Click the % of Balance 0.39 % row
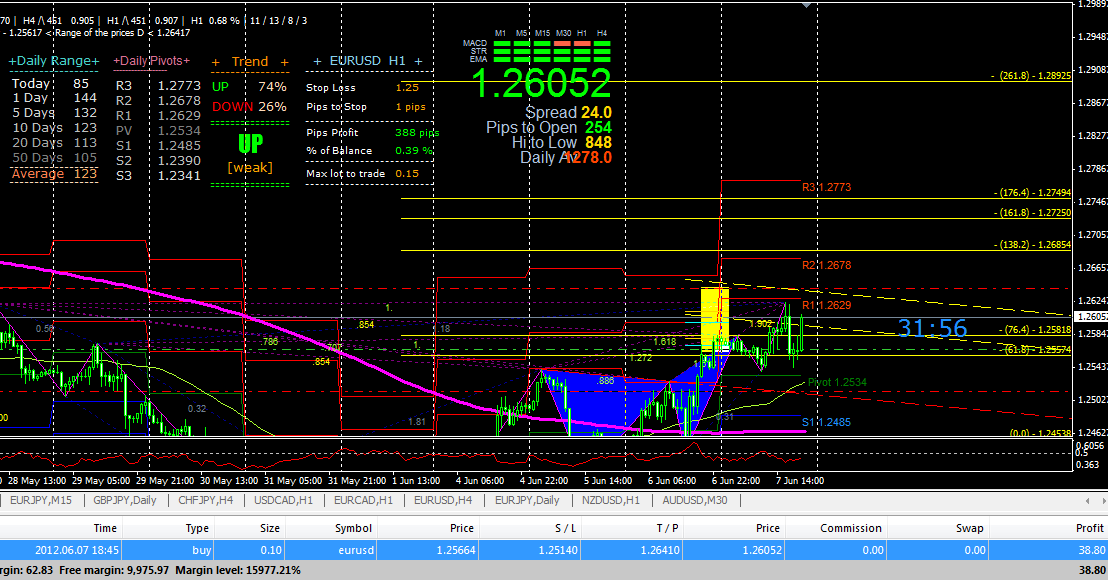 click(x=369, y=151)
